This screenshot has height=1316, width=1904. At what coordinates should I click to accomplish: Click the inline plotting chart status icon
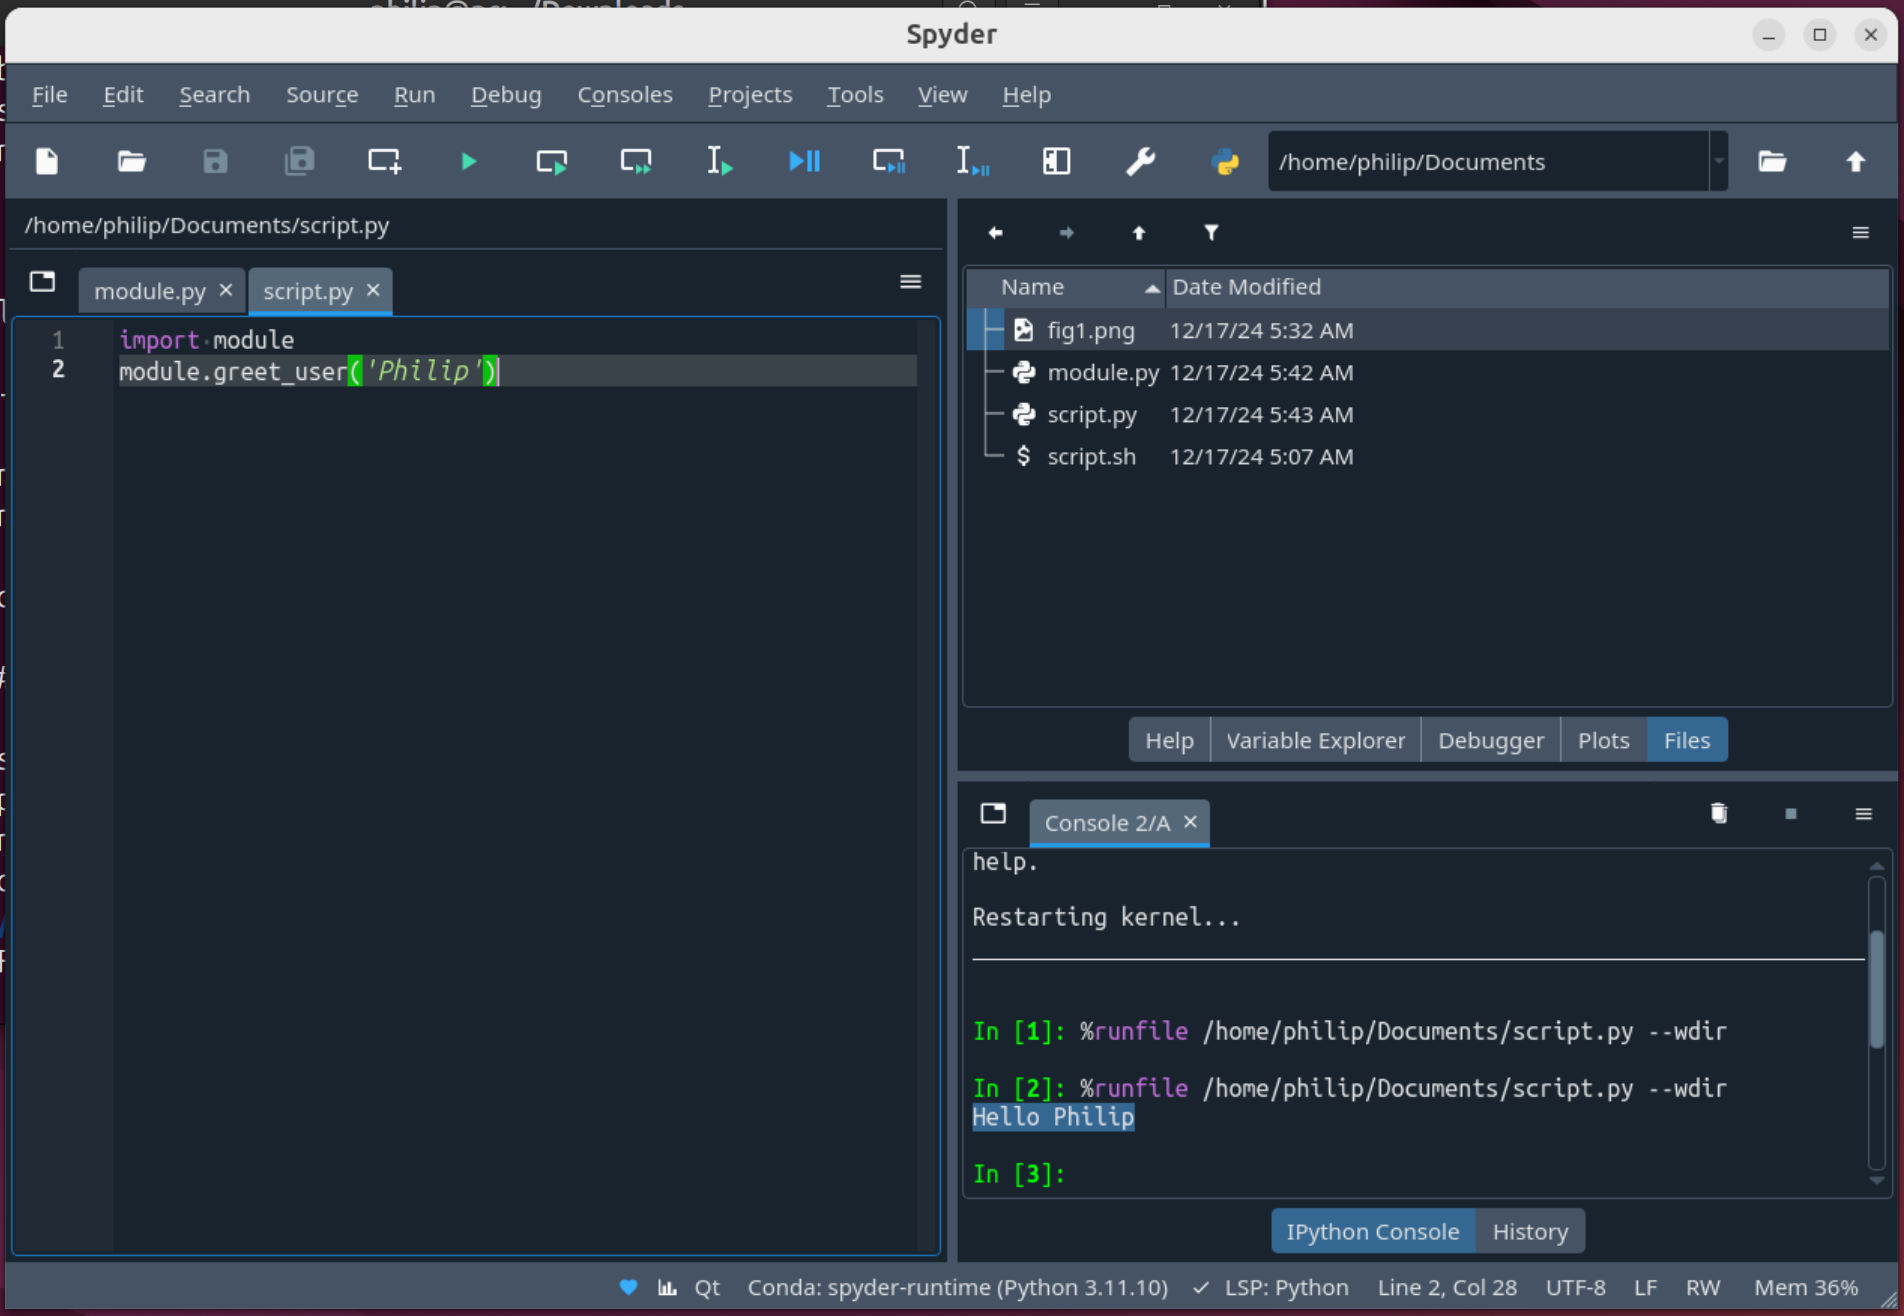667,1287
